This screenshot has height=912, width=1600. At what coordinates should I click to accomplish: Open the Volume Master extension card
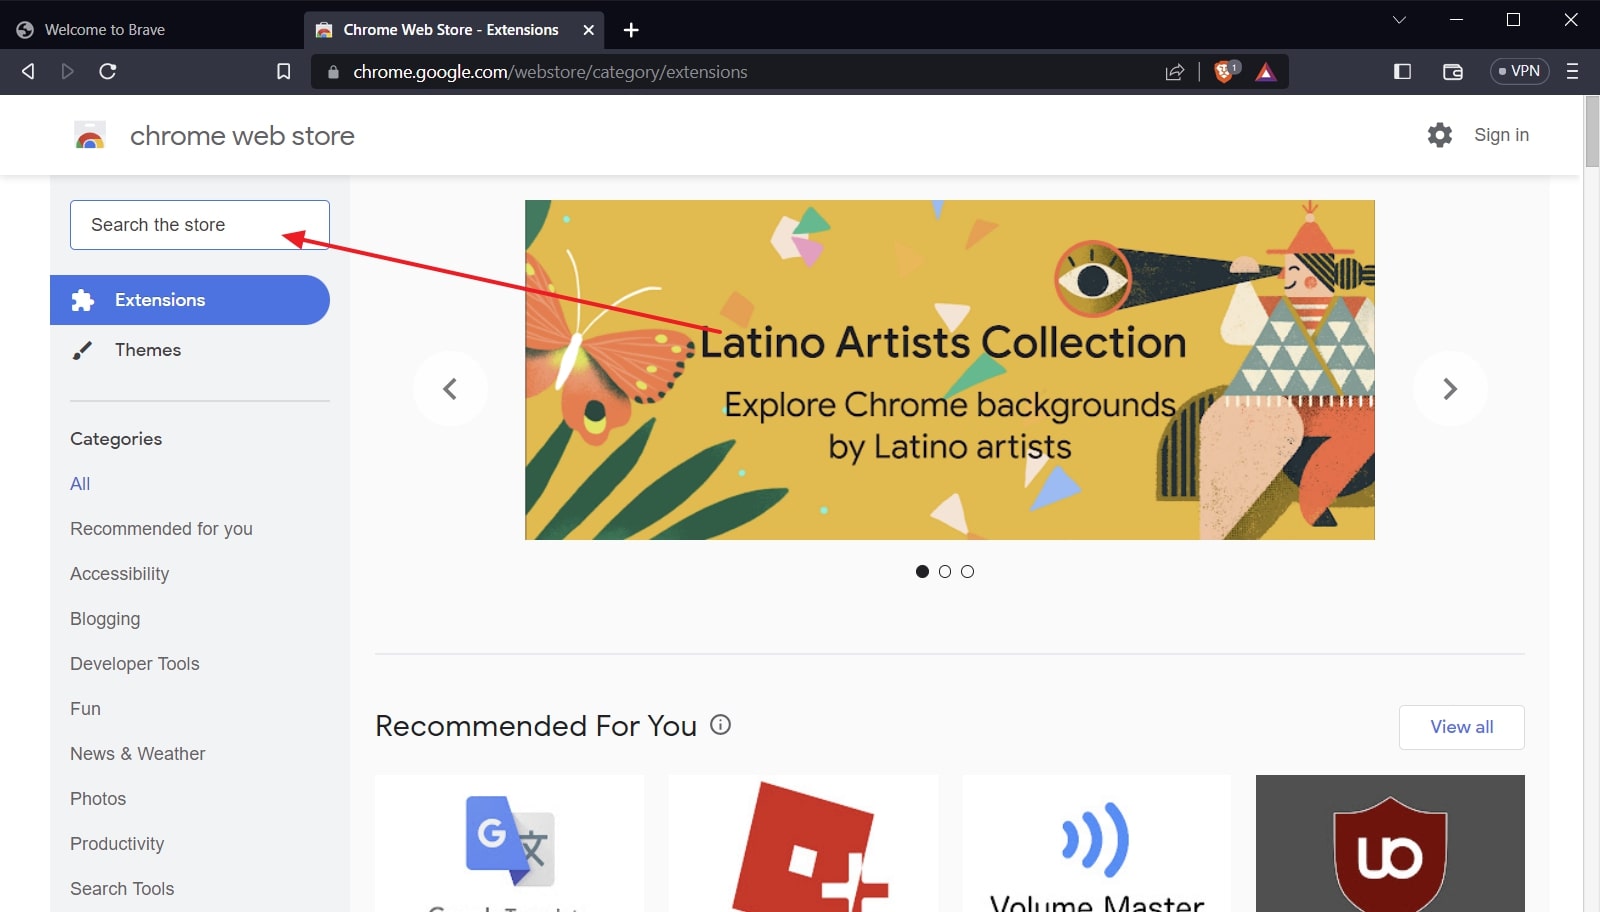(x=1097, y=843)
